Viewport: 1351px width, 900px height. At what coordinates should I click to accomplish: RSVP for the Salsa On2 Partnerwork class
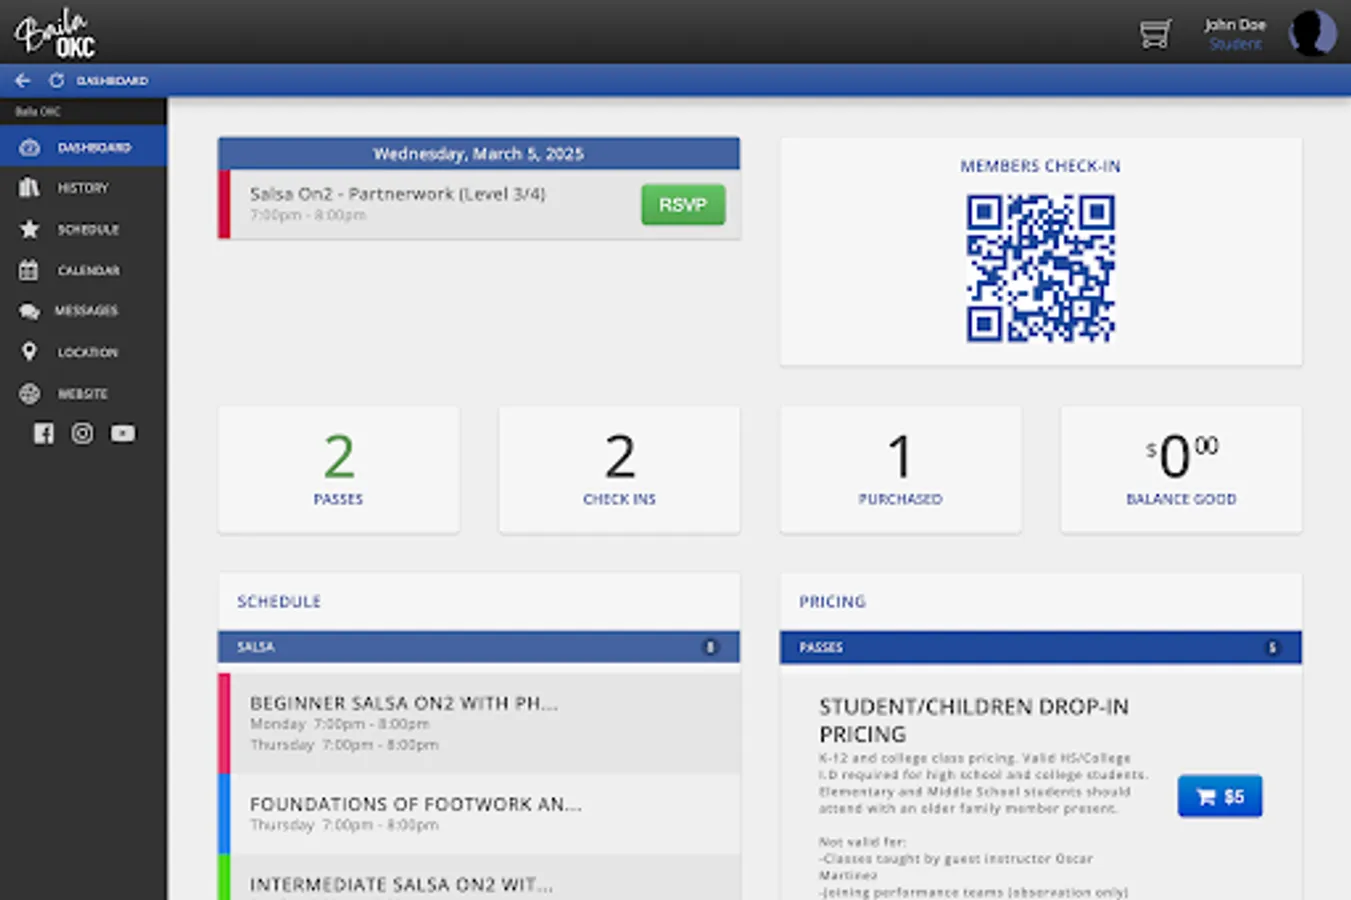pos(683,204)
